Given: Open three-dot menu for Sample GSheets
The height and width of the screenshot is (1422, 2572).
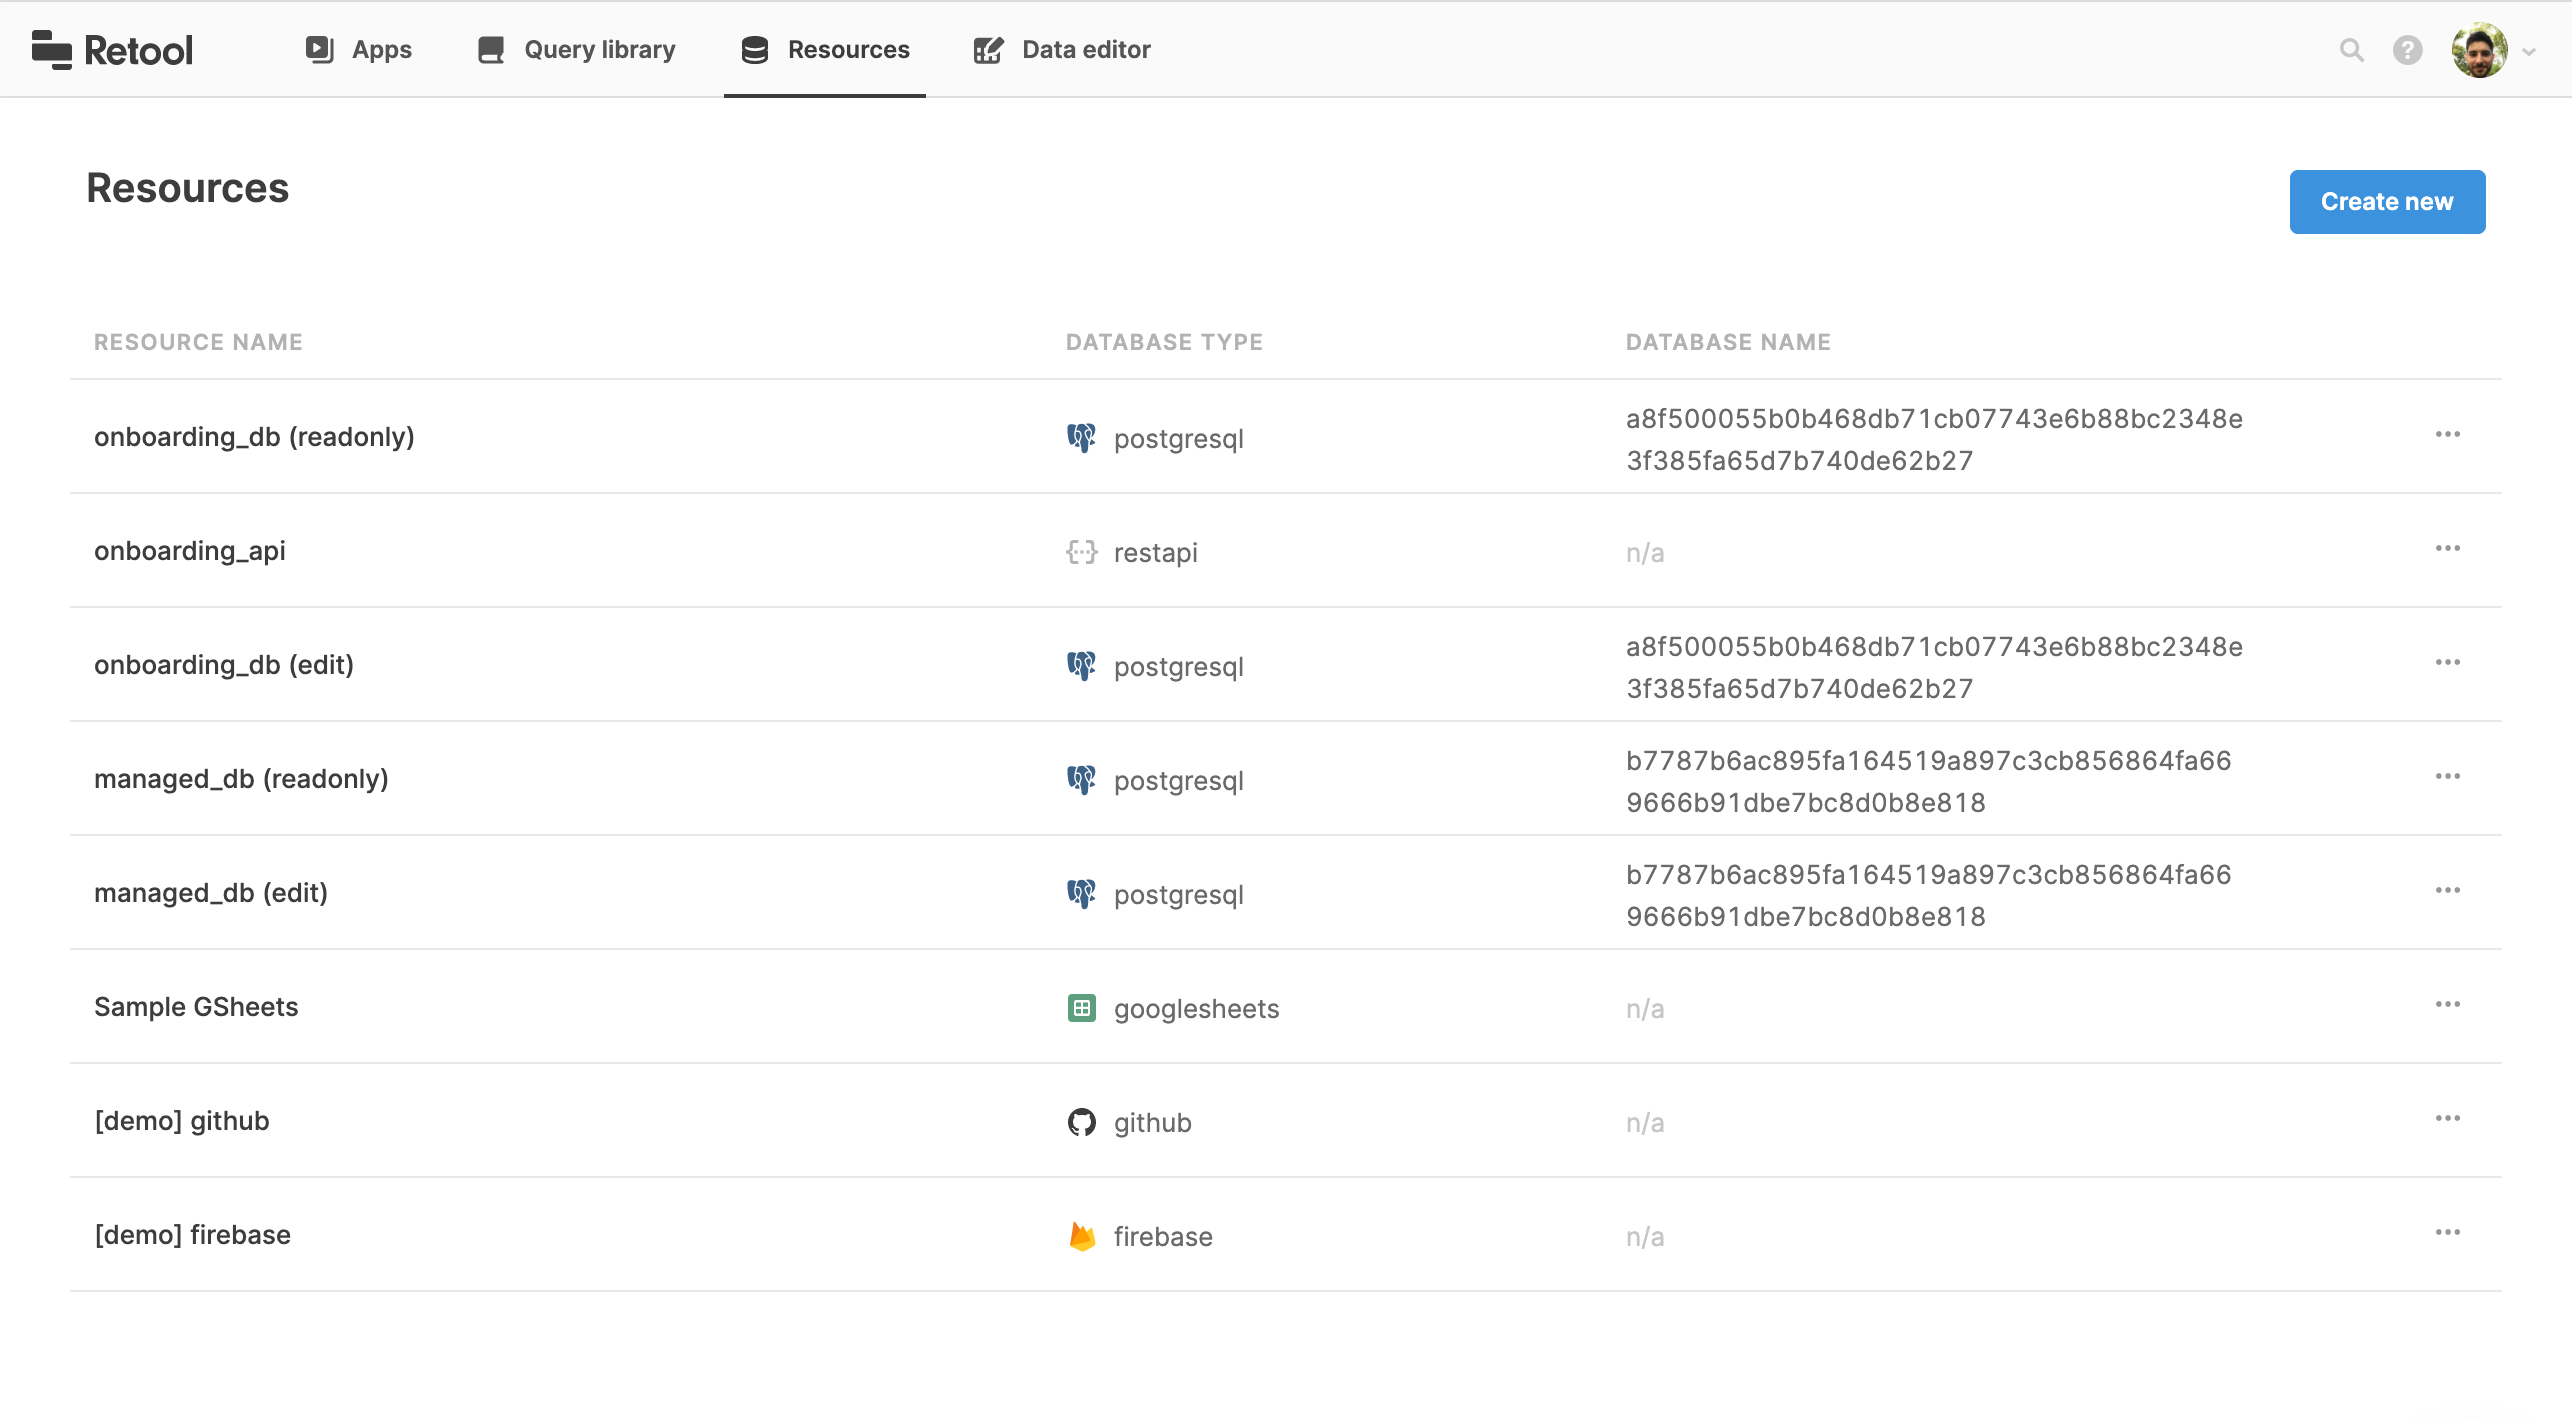Looking at the screenshot, I should tap(2447, 1004).
